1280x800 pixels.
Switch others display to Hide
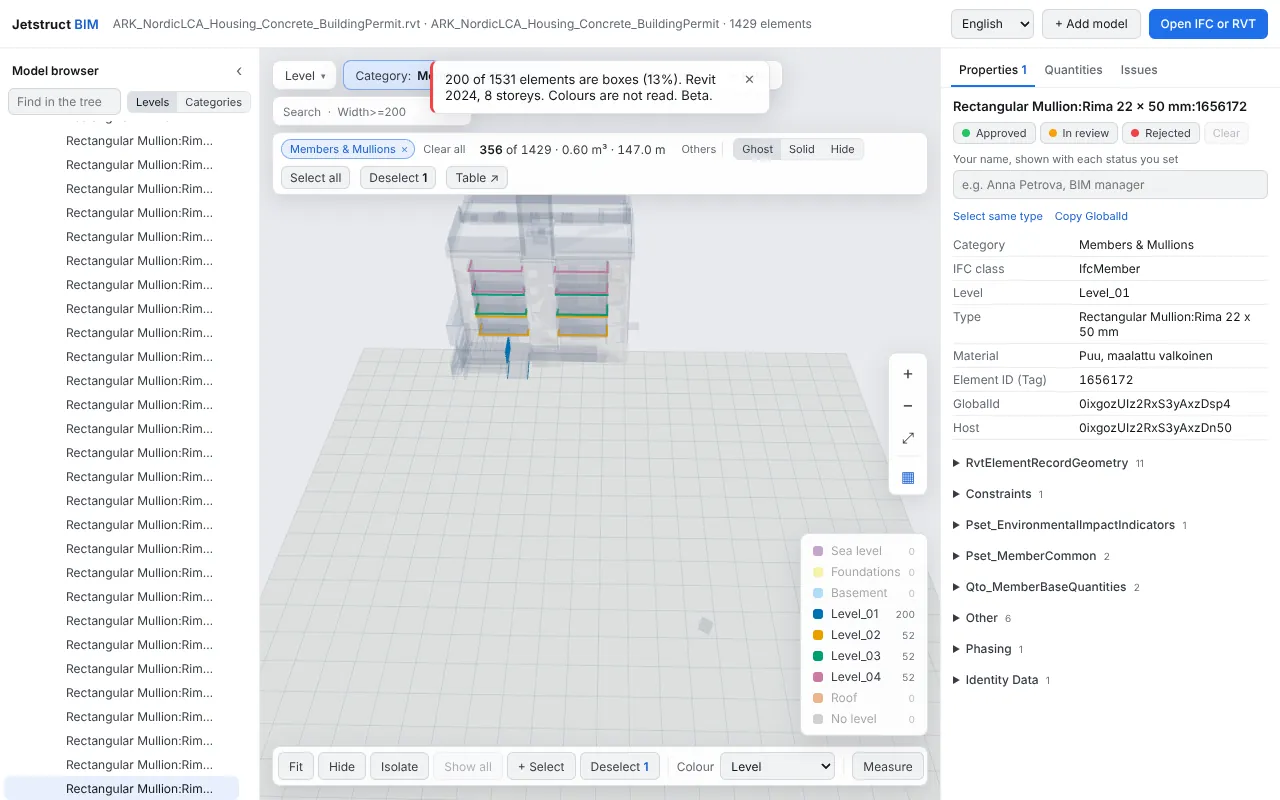[x=842, y=149]
